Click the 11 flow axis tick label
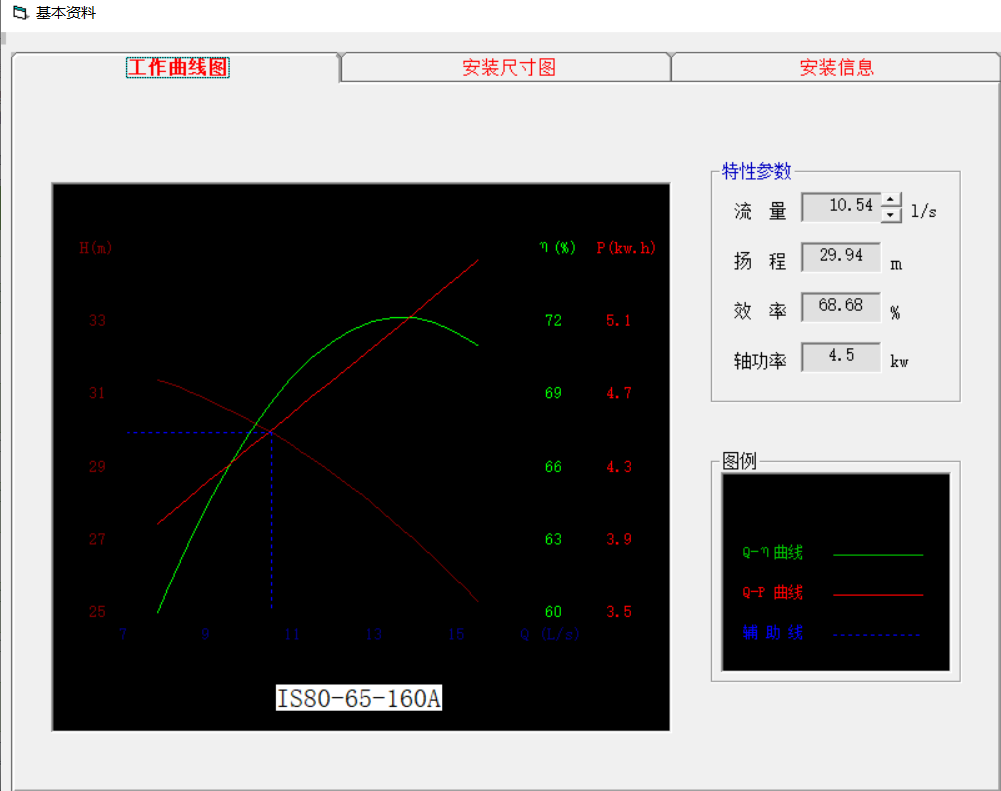Screen dimensions: 1001x791 pyautogui.click(x=292, y=634)
